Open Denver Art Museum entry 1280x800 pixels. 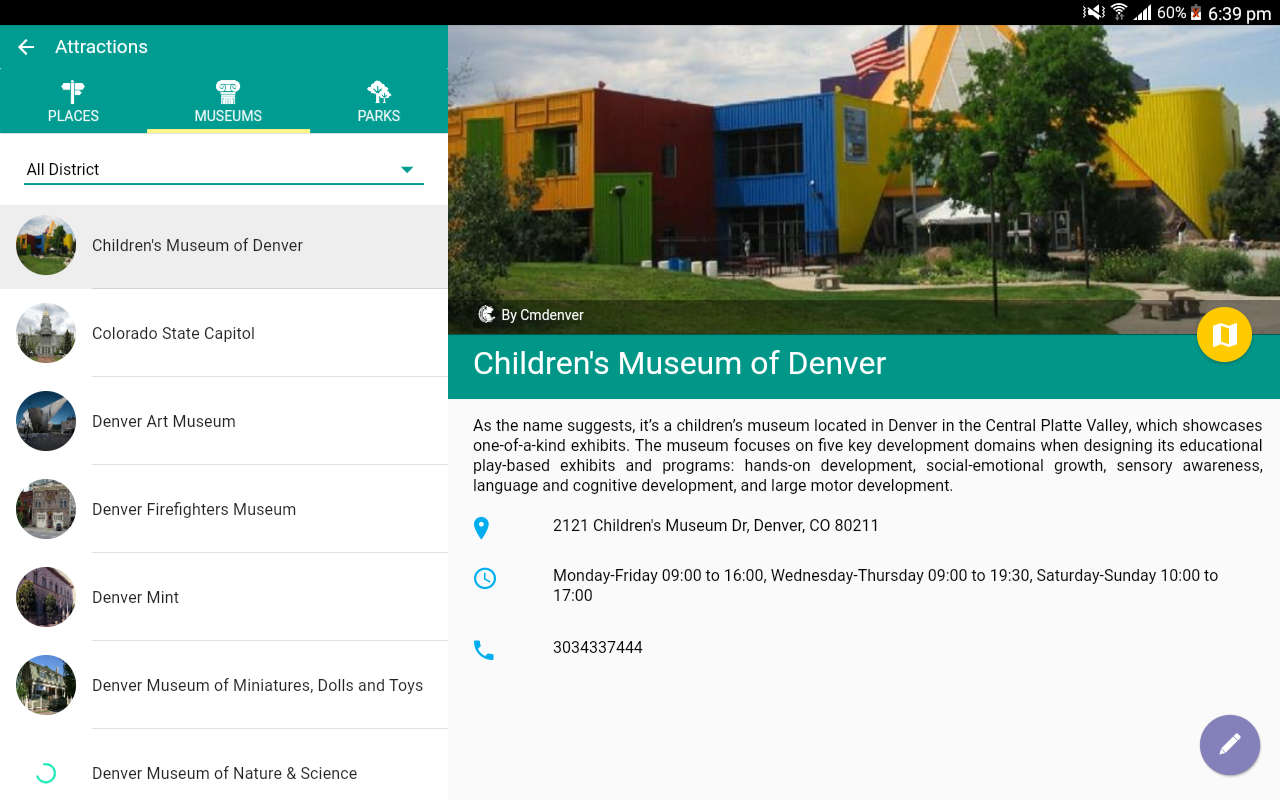coord(224,421)
